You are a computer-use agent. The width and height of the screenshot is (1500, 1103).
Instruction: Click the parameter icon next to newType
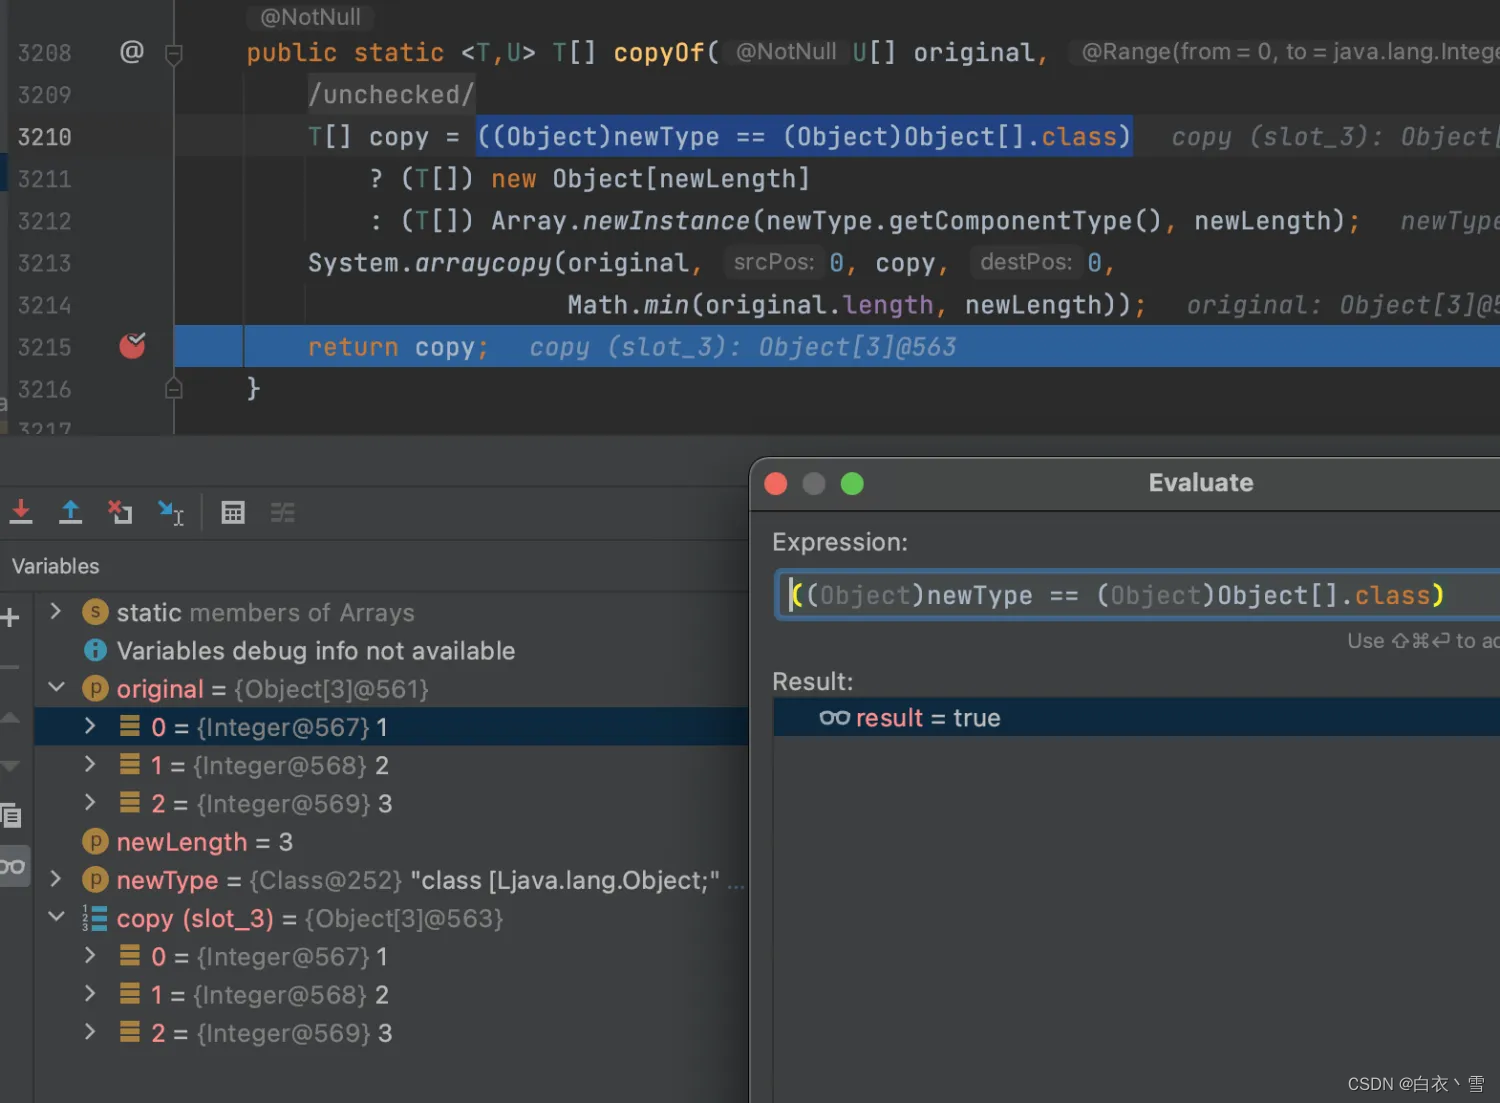[x=95, y=879]
